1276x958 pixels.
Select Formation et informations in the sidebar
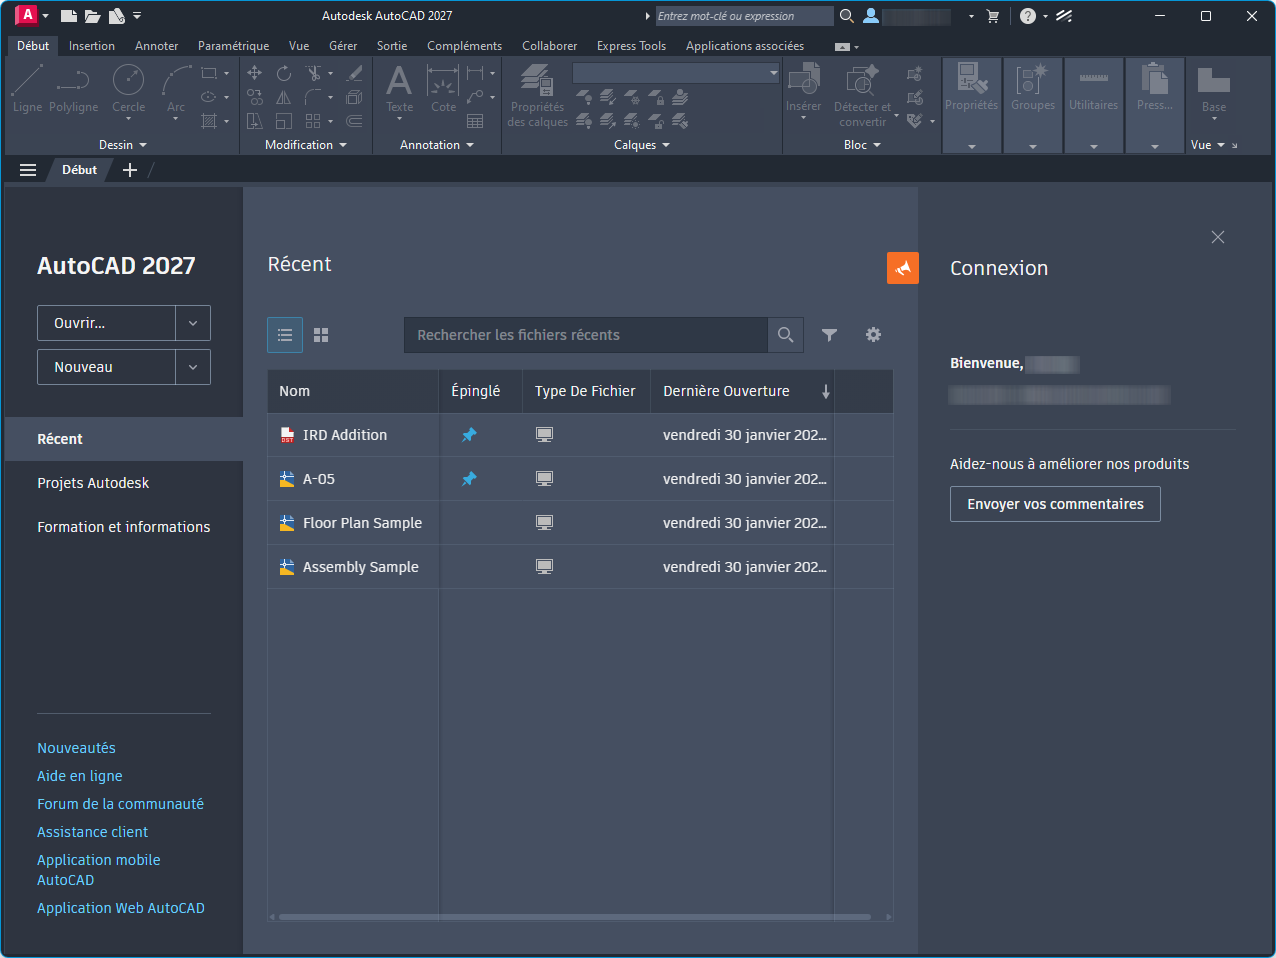click(x=124, y=527)
